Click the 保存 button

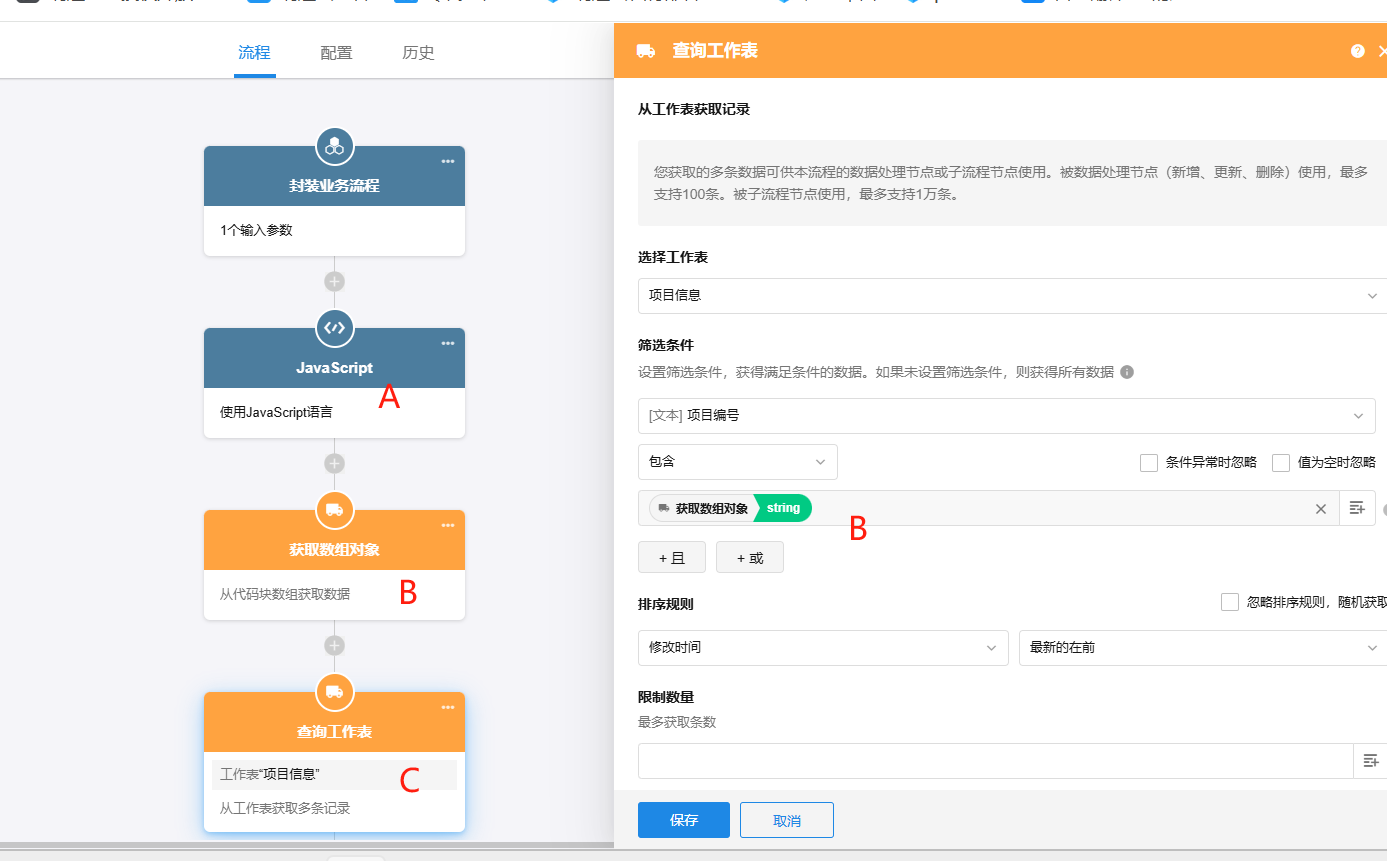(683, 820)
